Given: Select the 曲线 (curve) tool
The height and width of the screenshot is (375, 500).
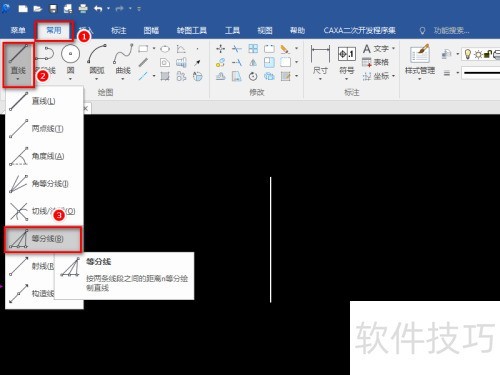Looking at the screenshot, I should pos(123,62).
